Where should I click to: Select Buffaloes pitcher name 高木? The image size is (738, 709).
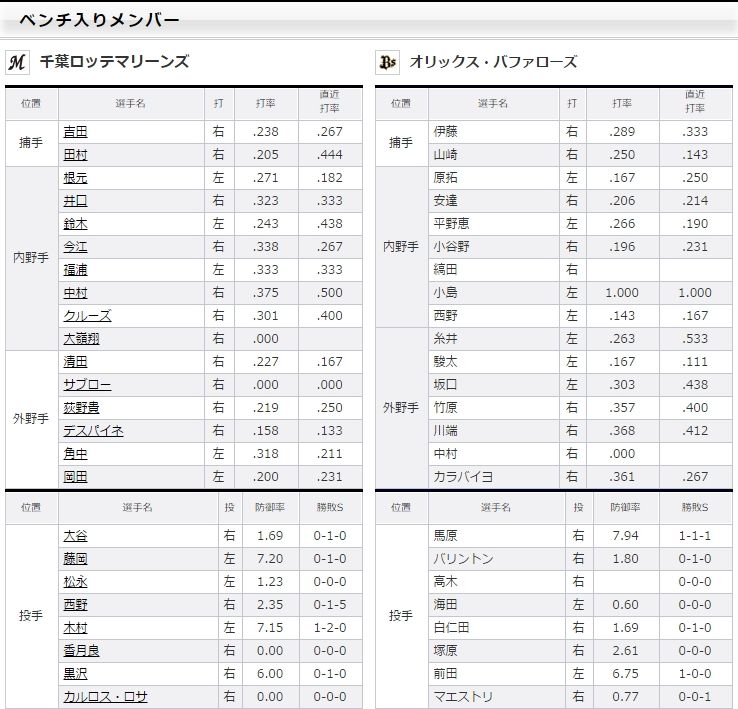[445, 582]
